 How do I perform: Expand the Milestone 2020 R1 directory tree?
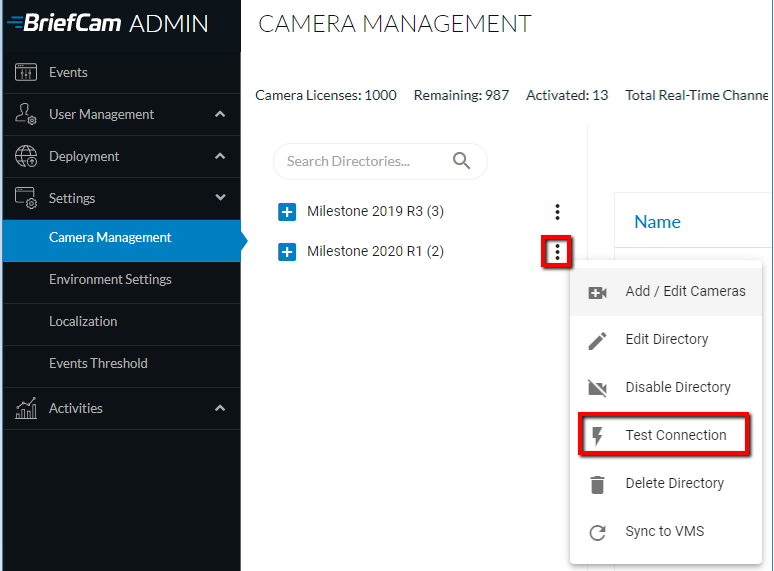(x=287, y=252)
